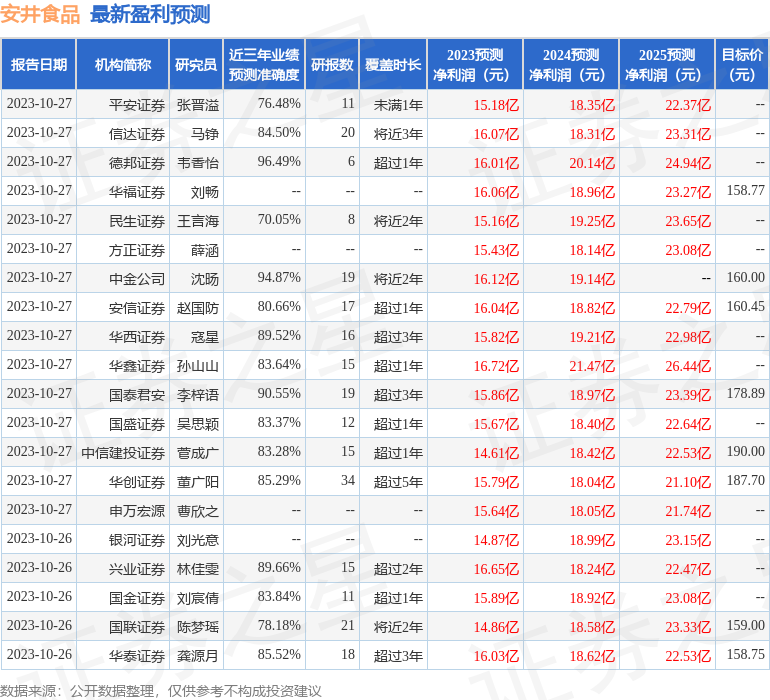Screen dimensions: 770x700
Task: Click analyst name 董广阳
Action: 197,481
